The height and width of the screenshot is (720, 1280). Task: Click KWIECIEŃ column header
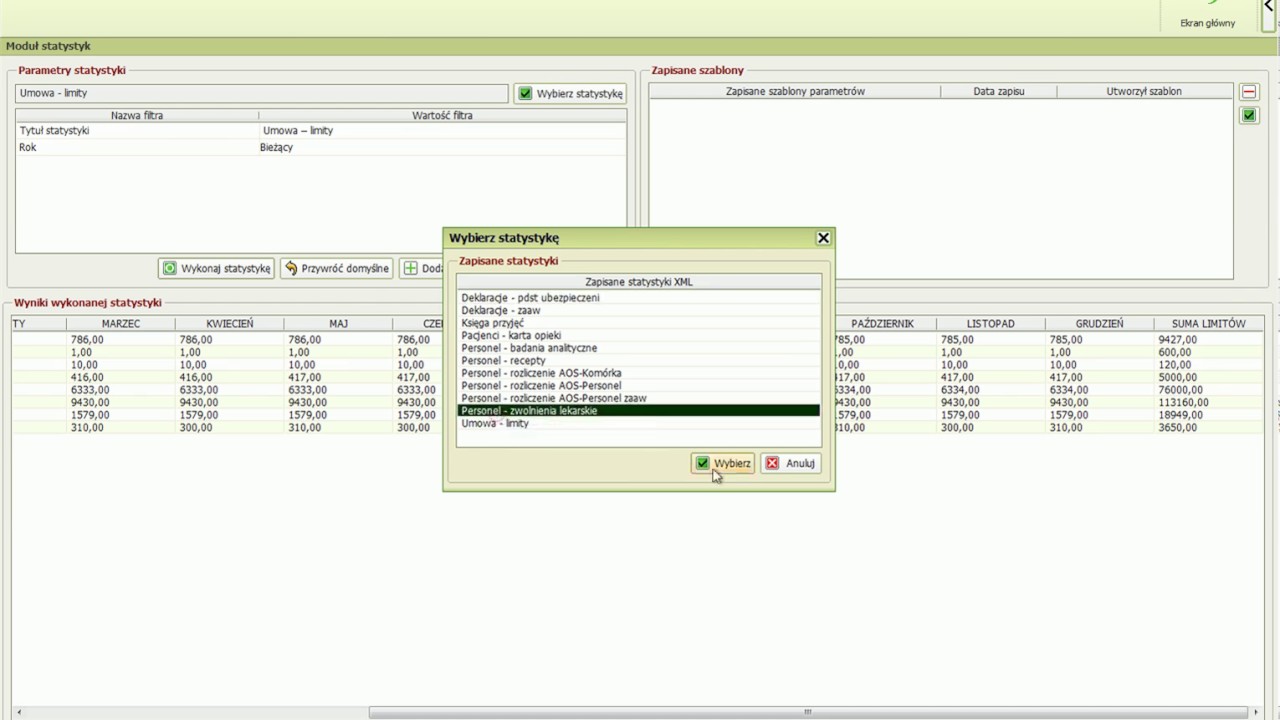(x=230, y=324)
